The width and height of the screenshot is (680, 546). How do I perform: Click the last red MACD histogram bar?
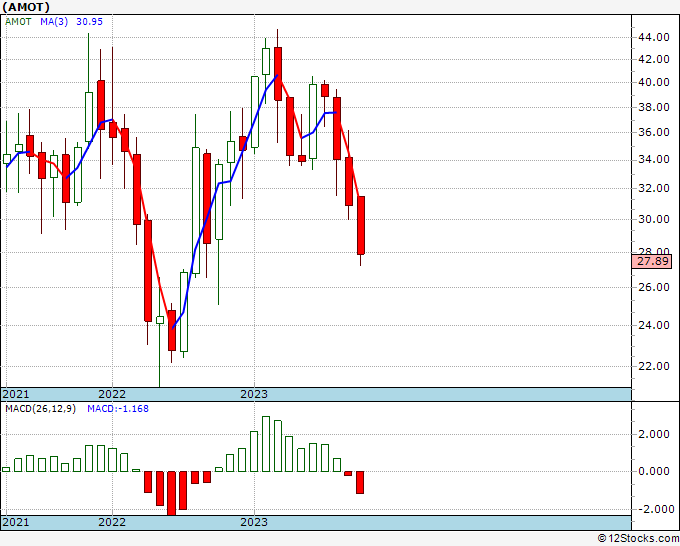pos(360,482)
